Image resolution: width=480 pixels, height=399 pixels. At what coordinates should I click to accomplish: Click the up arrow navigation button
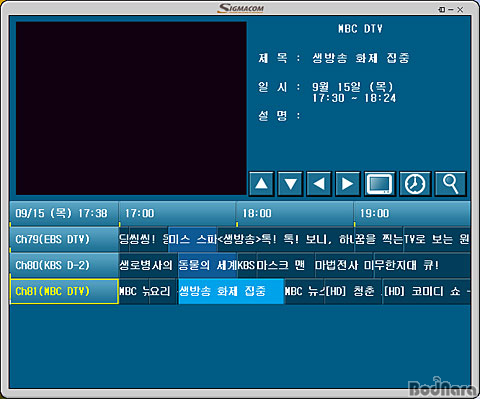point(261,184)
